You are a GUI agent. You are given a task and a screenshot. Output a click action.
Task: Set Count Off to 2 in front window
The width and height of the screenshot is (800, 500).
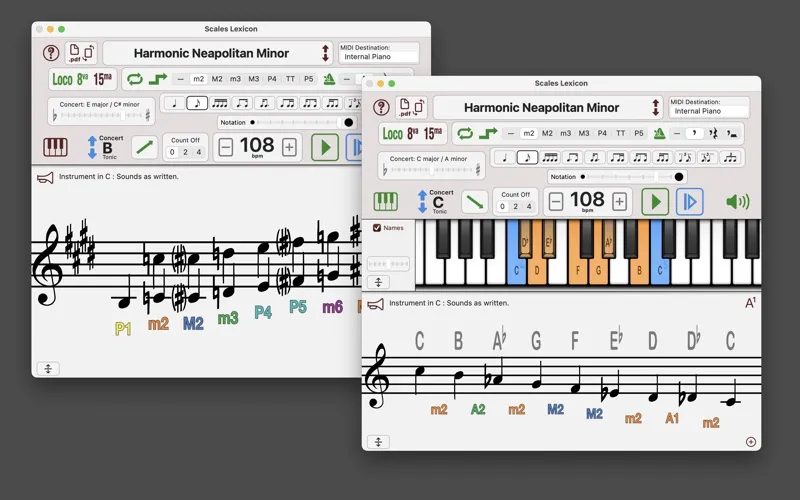515,206
